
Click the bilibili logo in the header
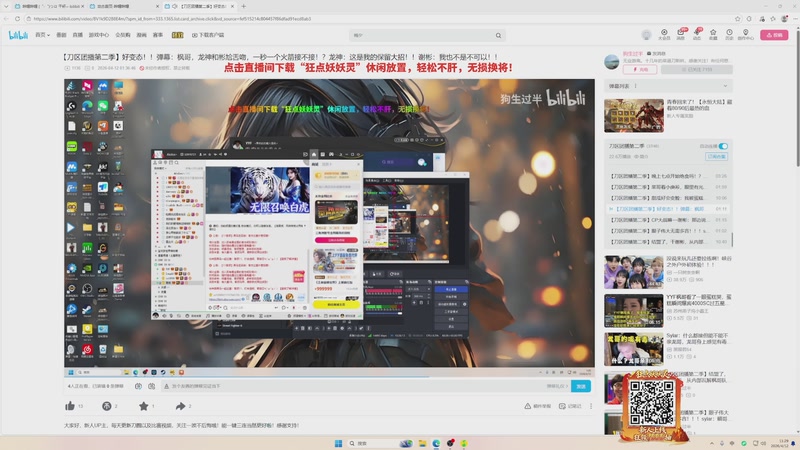[x=18, y=35]
